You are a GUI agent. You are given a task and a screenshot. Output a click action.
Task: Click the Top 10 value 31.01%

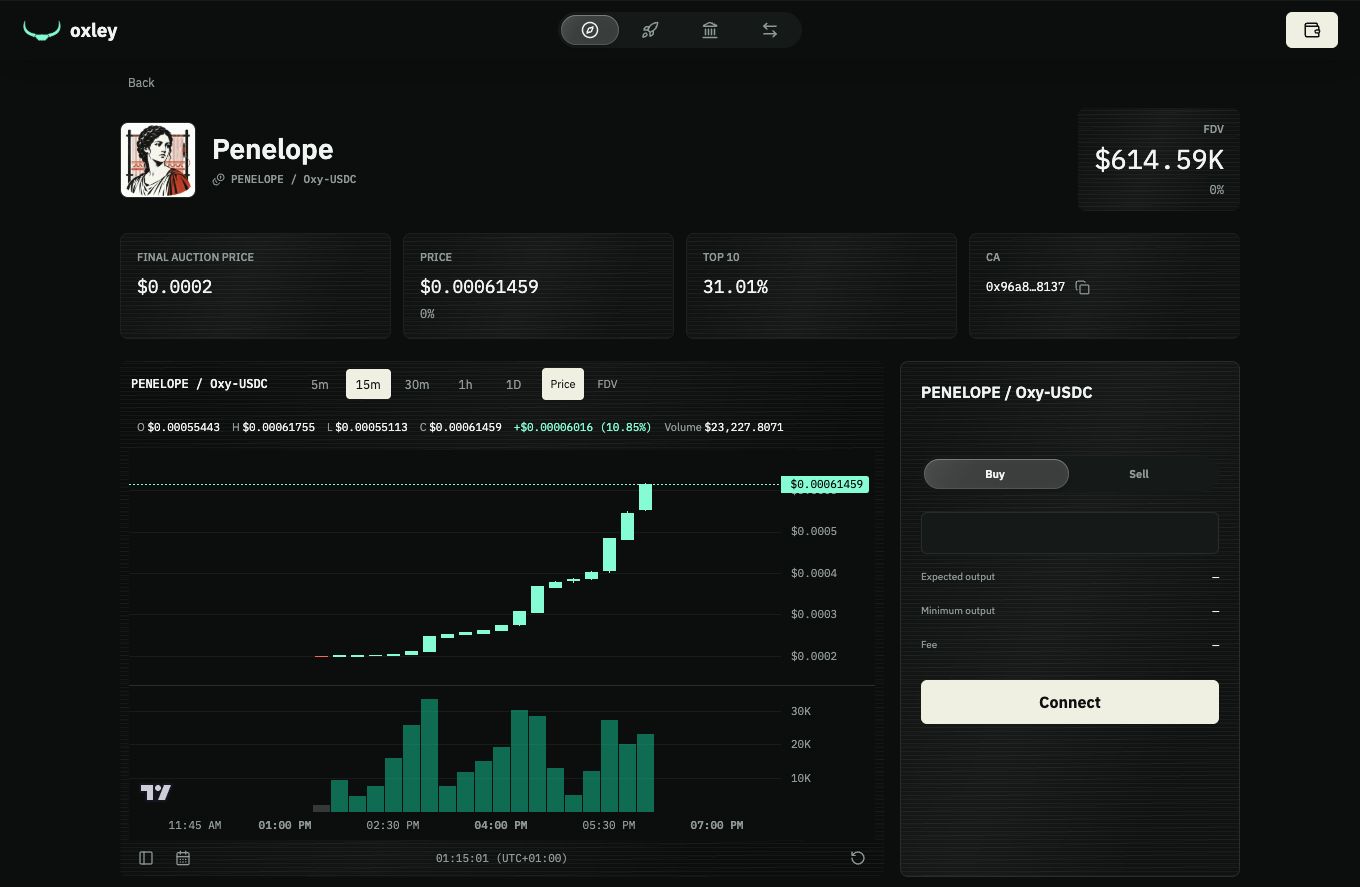coord(735,287)
